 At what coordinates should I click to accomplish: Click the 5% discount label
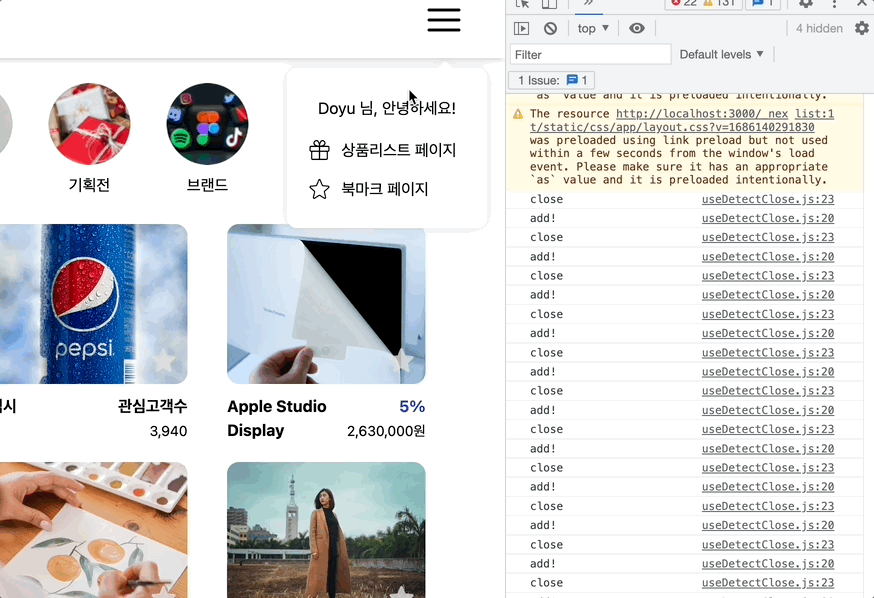coord(412,407)
